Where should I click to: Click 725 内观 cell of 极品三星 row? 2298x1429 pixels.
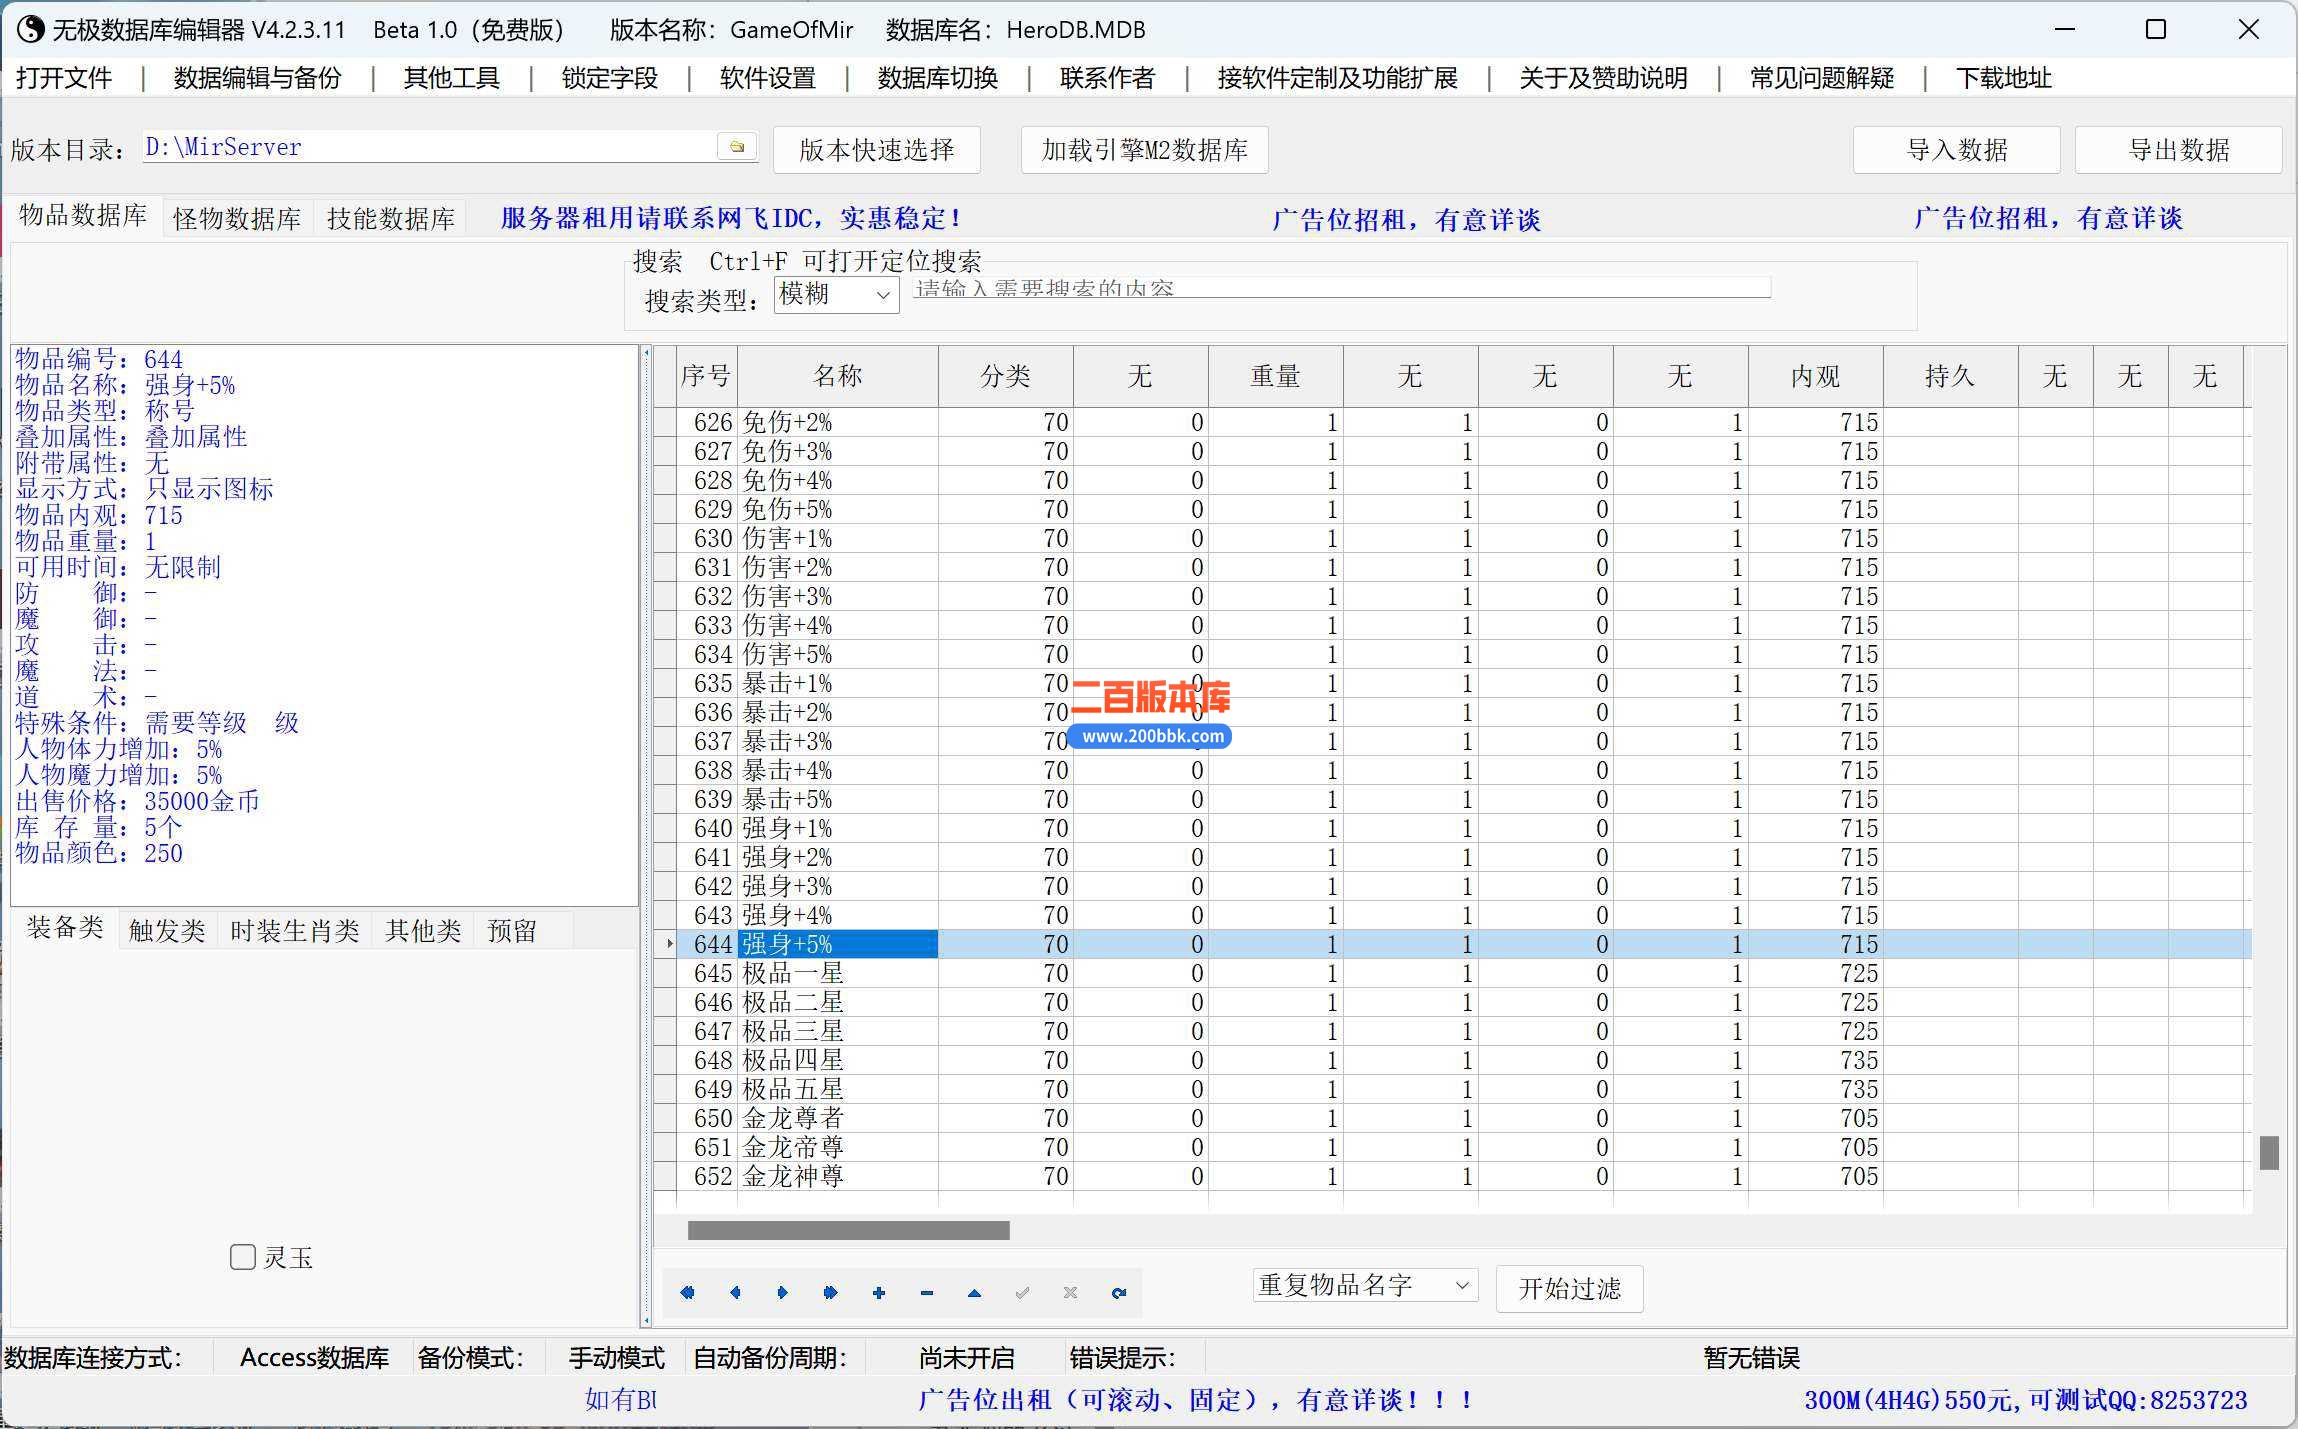coord(1816,1031)
